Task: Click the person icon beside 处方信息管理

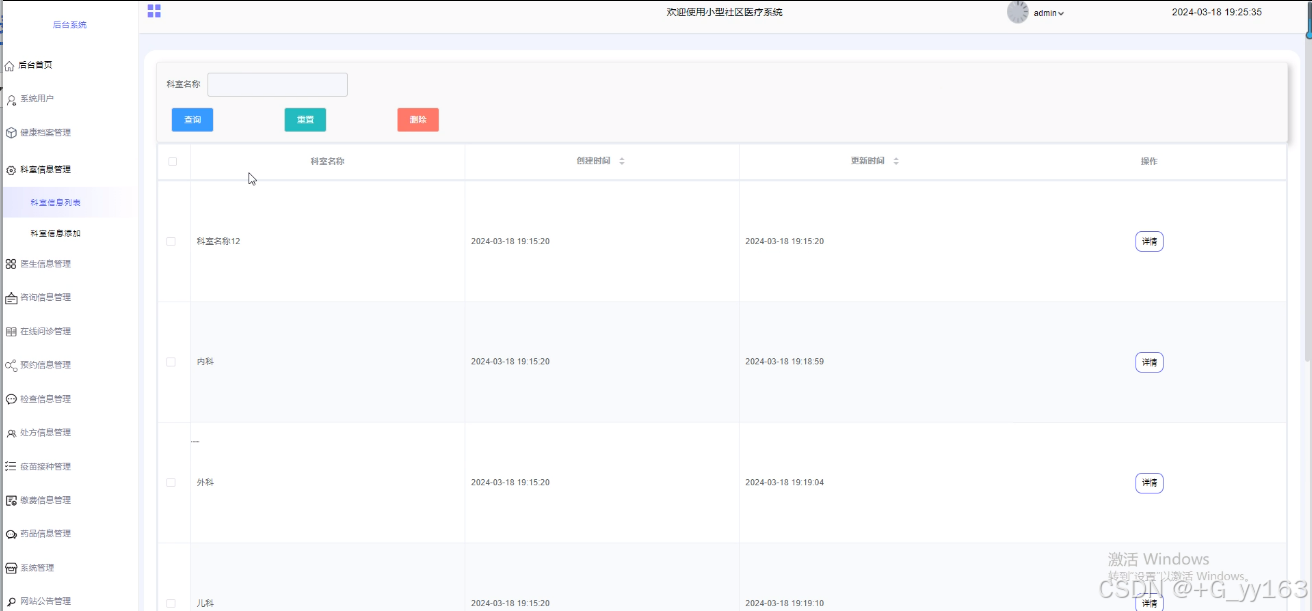Action: [11, 433]
